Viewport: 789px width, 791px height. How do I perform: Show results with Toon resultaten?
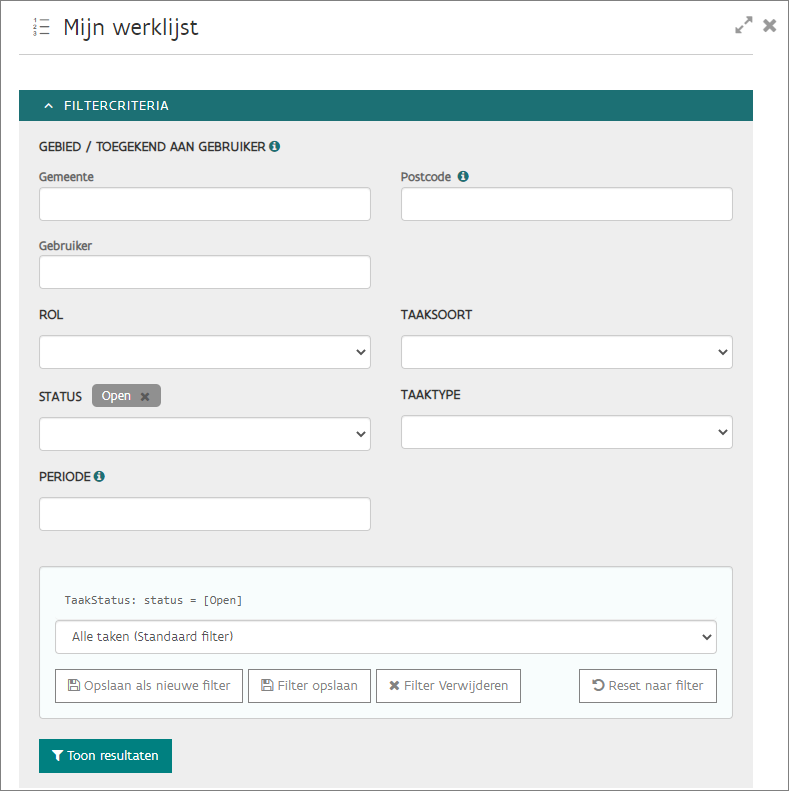pyautogui.click(x=105, y=756)
